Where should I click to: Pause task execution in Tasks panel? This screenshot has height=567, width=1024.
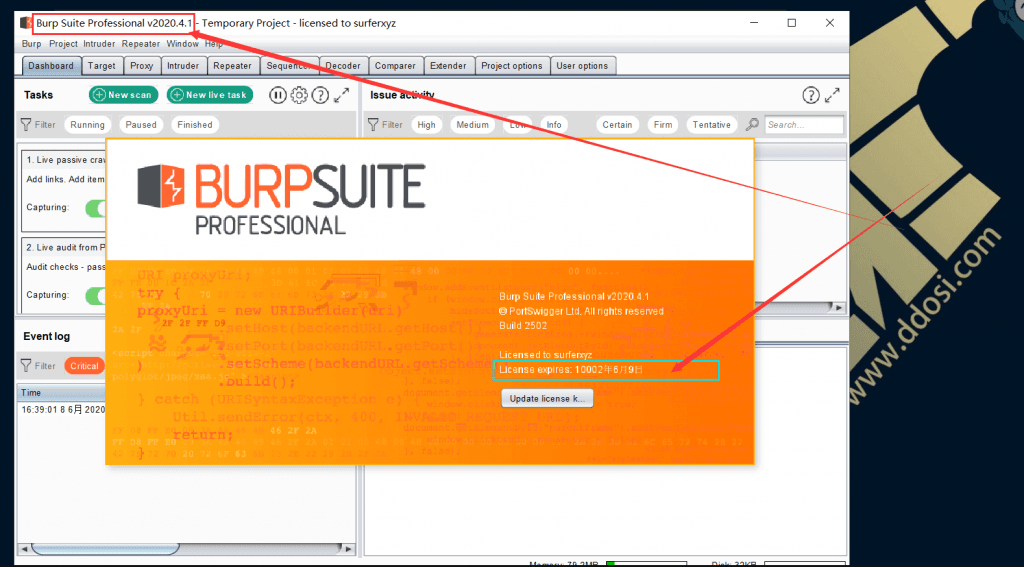(x=278, y=95)
